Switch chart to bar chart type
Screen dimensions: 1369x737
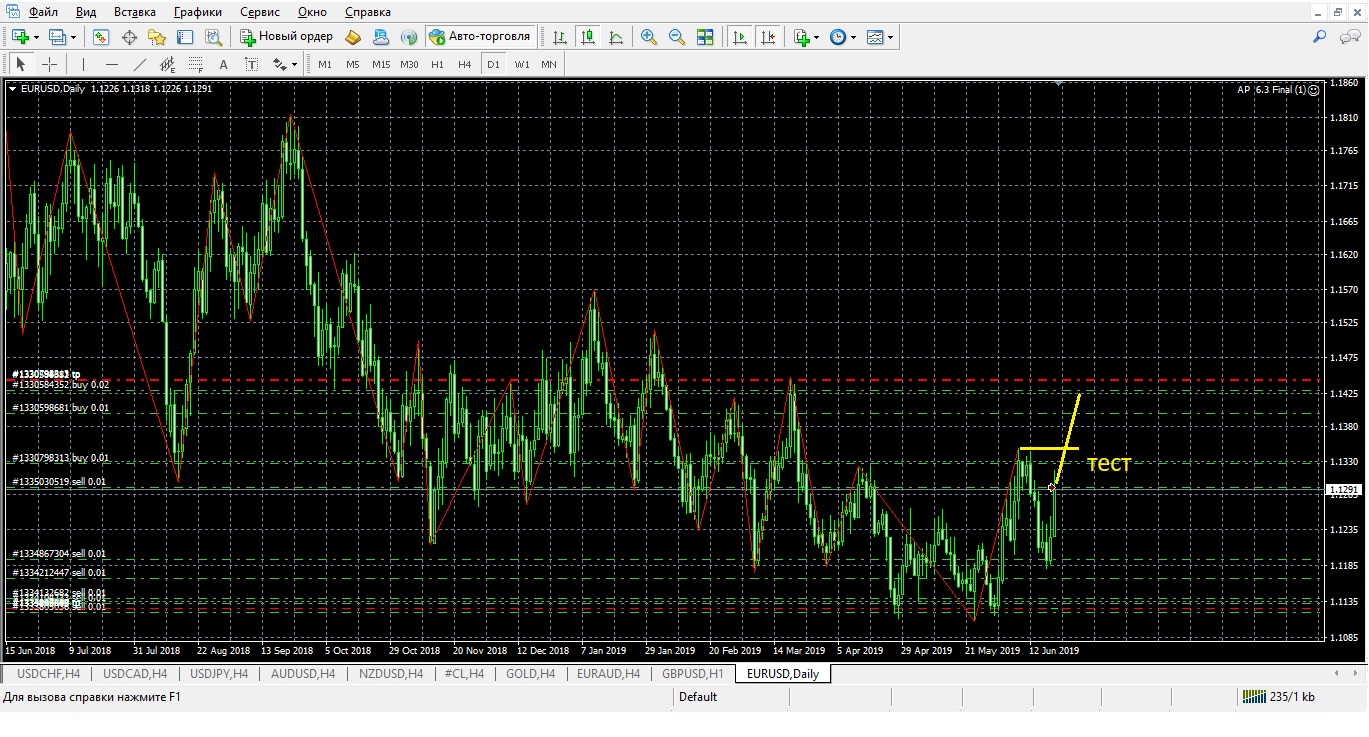coord(561,37)
